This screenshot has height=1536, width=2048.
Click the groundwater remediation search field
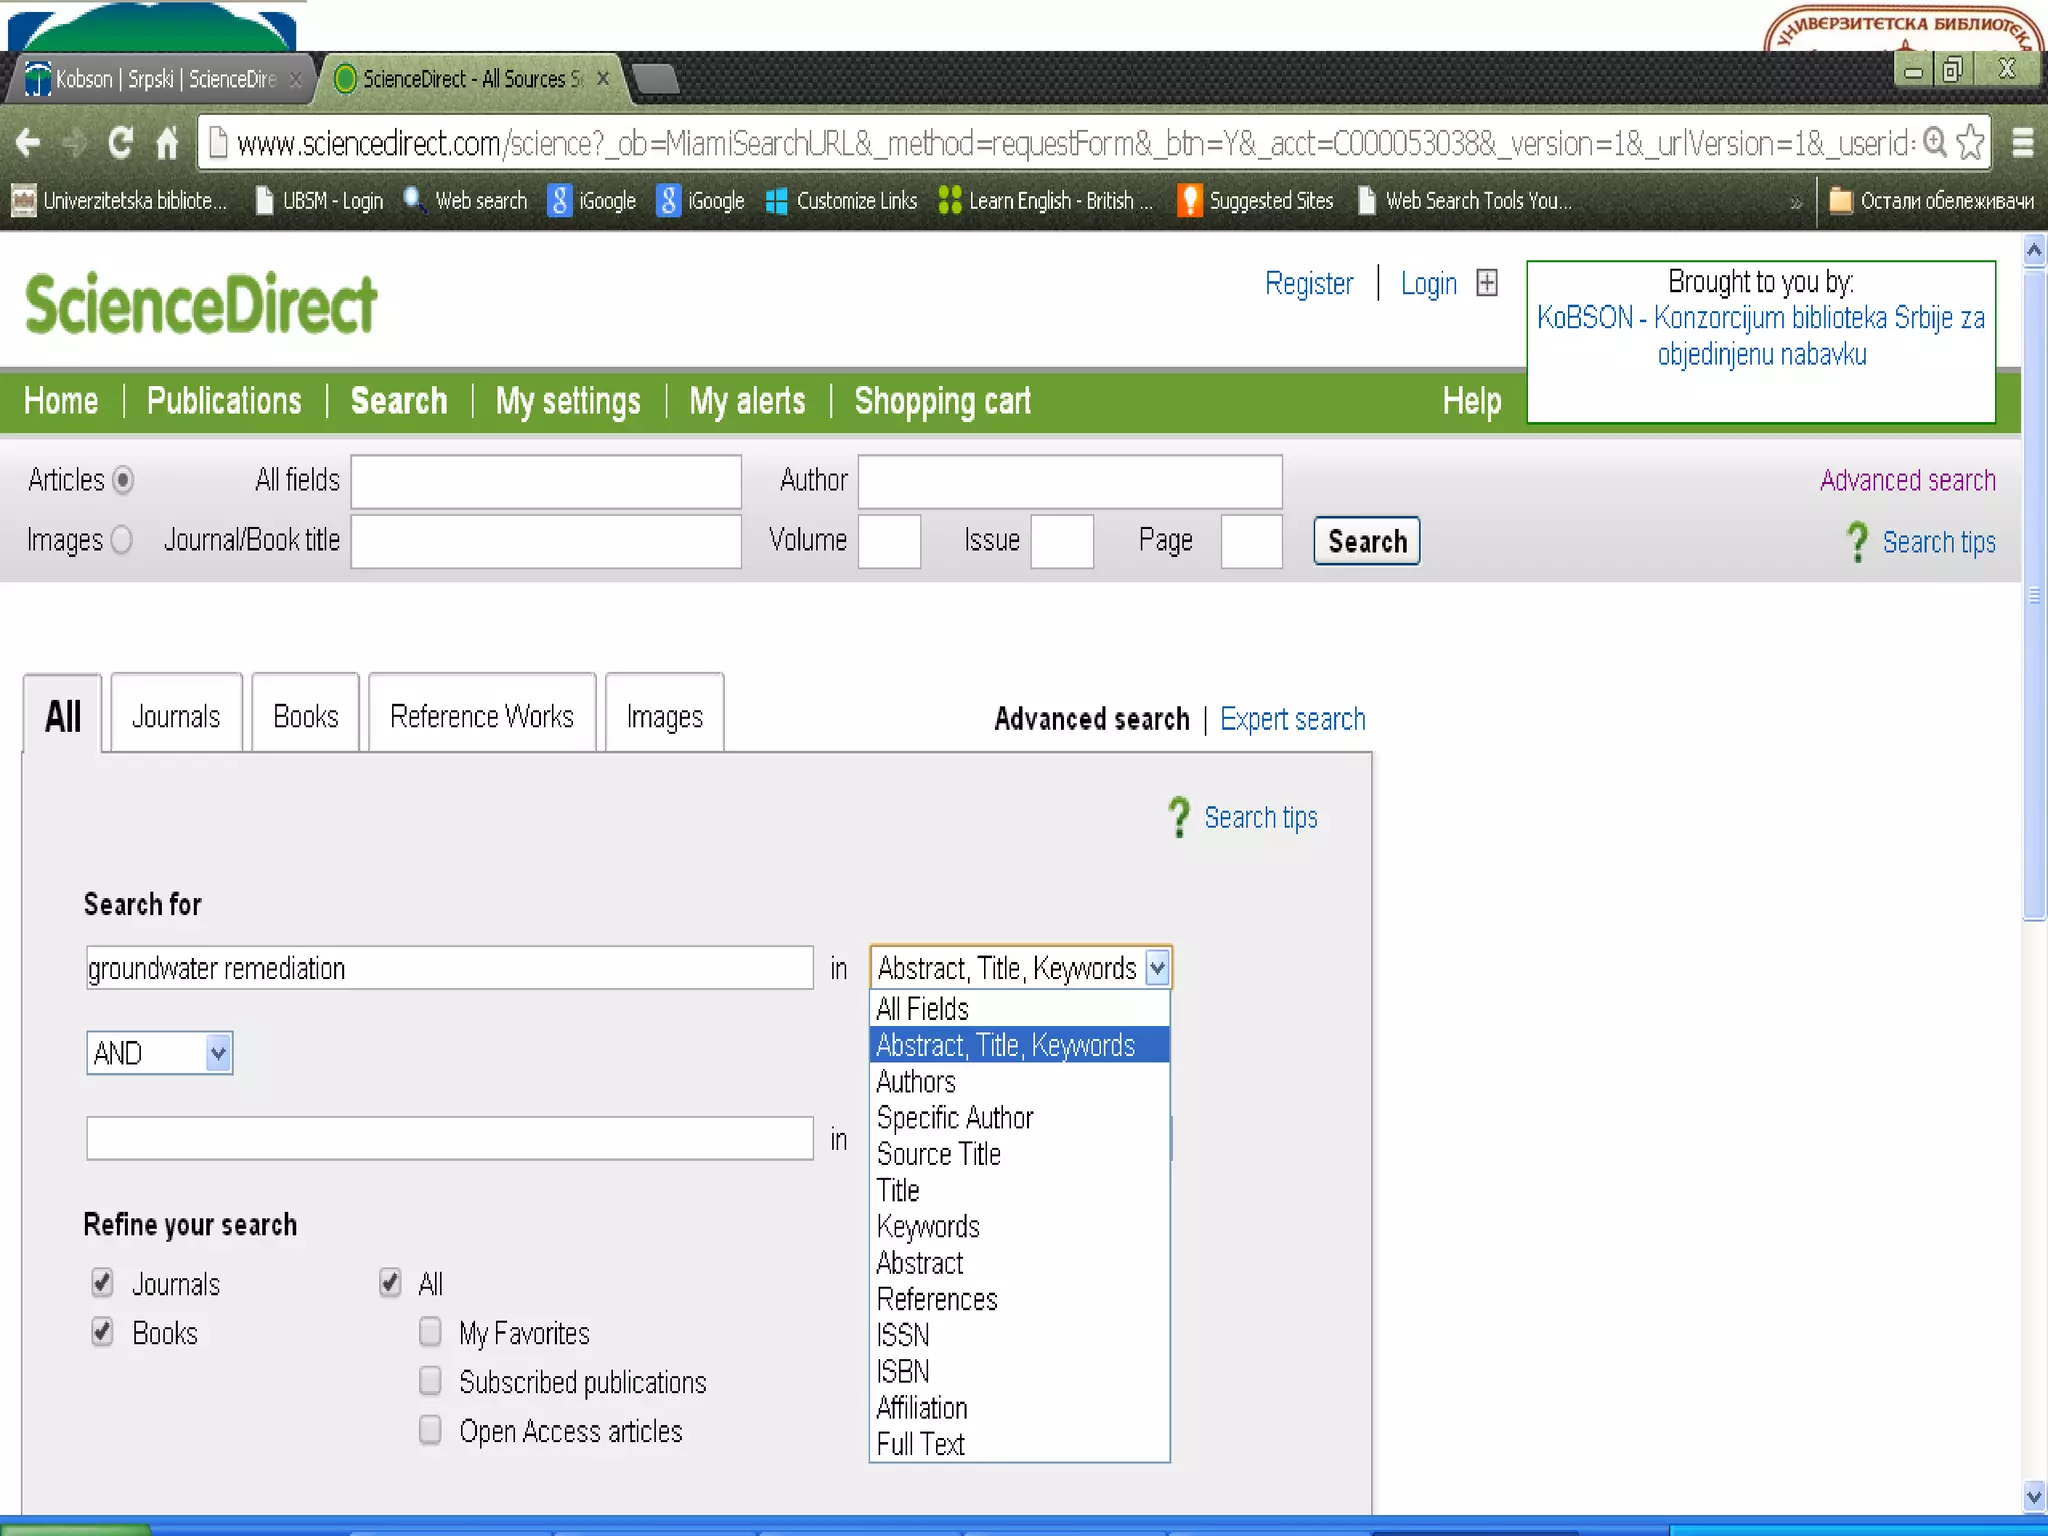point(449,968)
